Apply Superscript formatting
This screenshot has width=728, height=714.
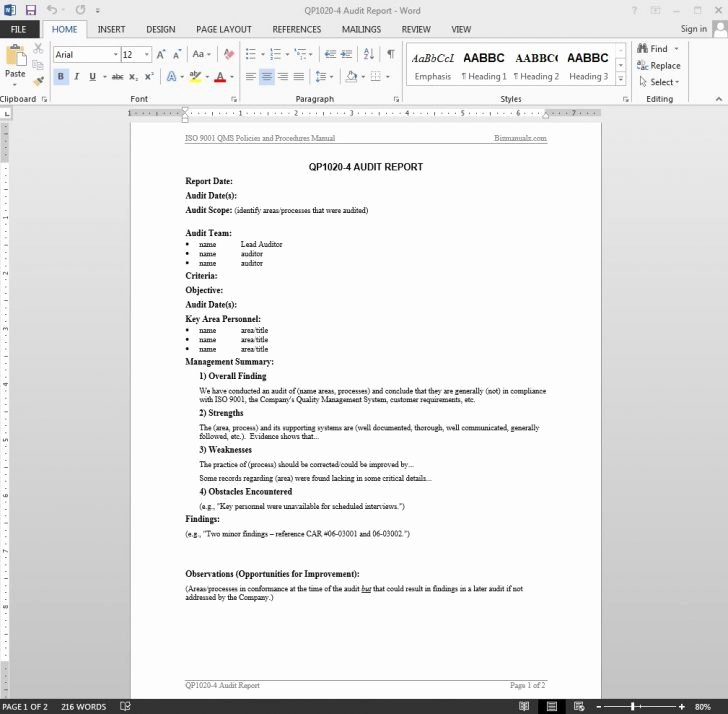[x=149, y=77]
